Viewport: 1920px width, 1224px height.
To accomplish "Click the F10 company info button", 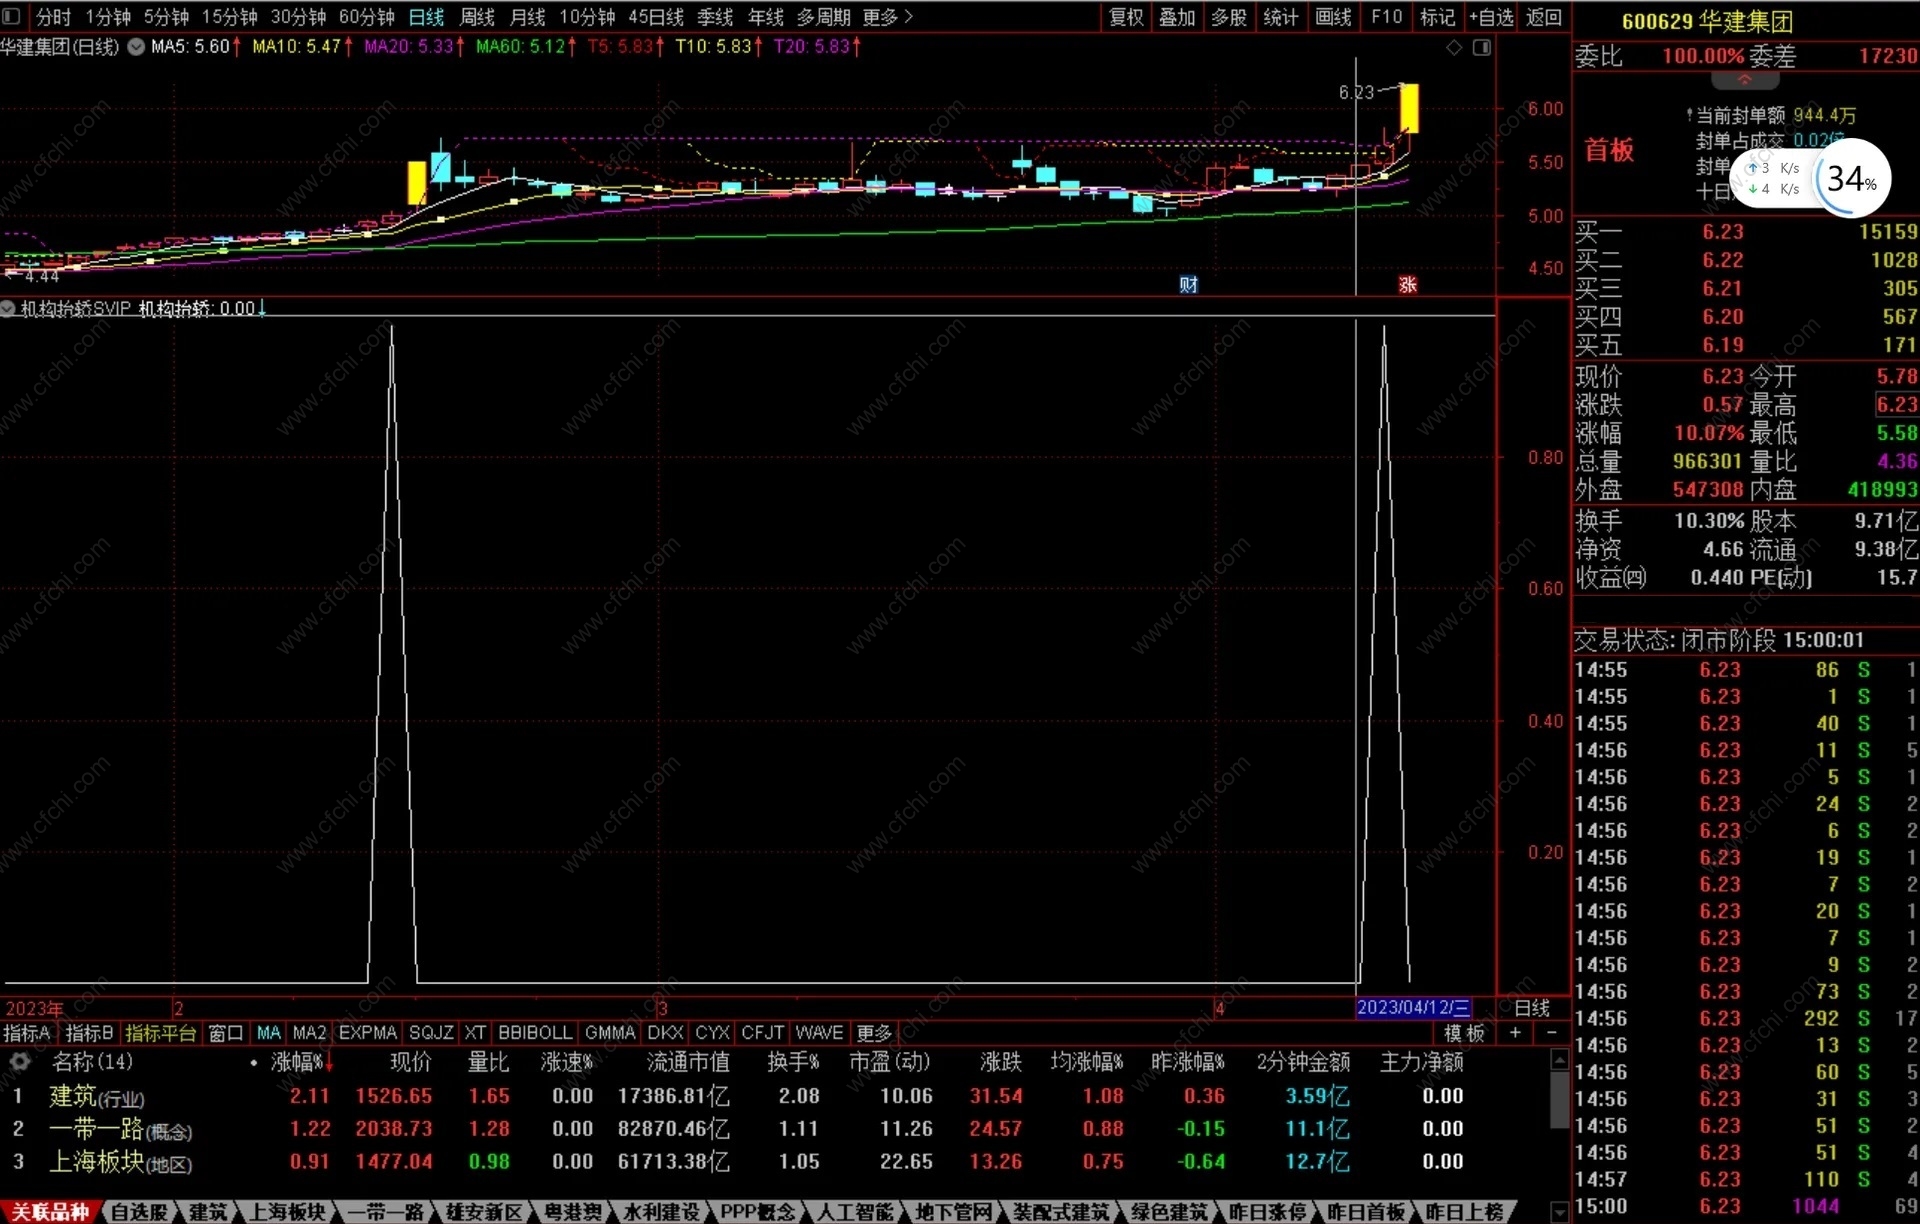I will (1386, 17).
